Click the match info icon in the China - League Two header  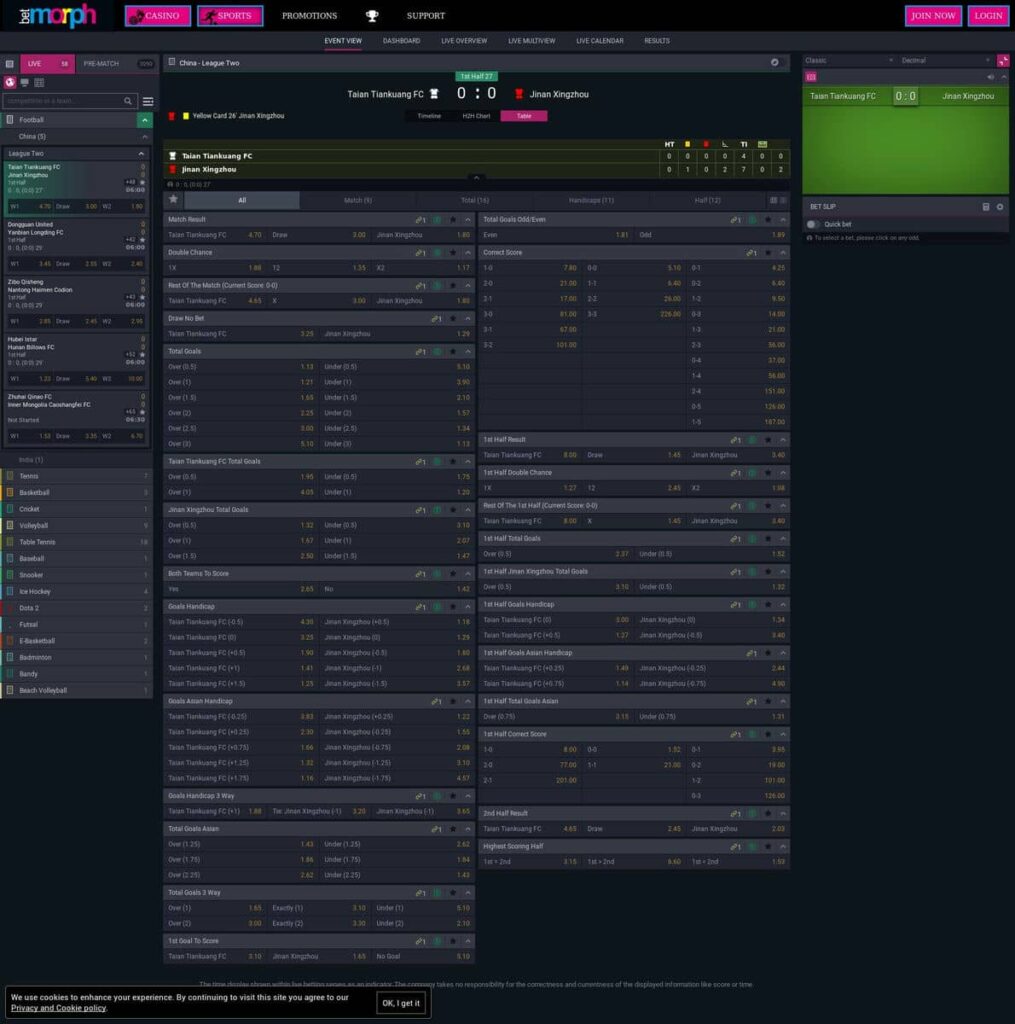[x=775, y=63]
